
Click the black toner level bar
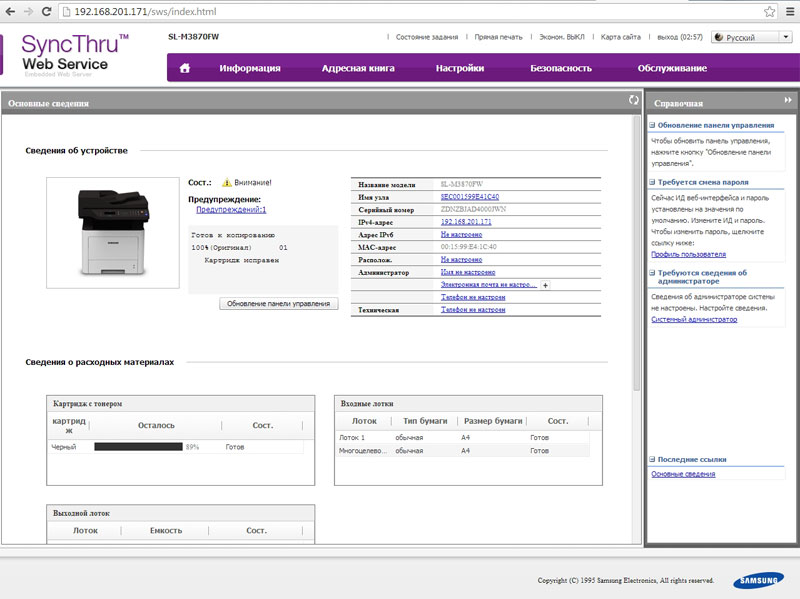138,447
